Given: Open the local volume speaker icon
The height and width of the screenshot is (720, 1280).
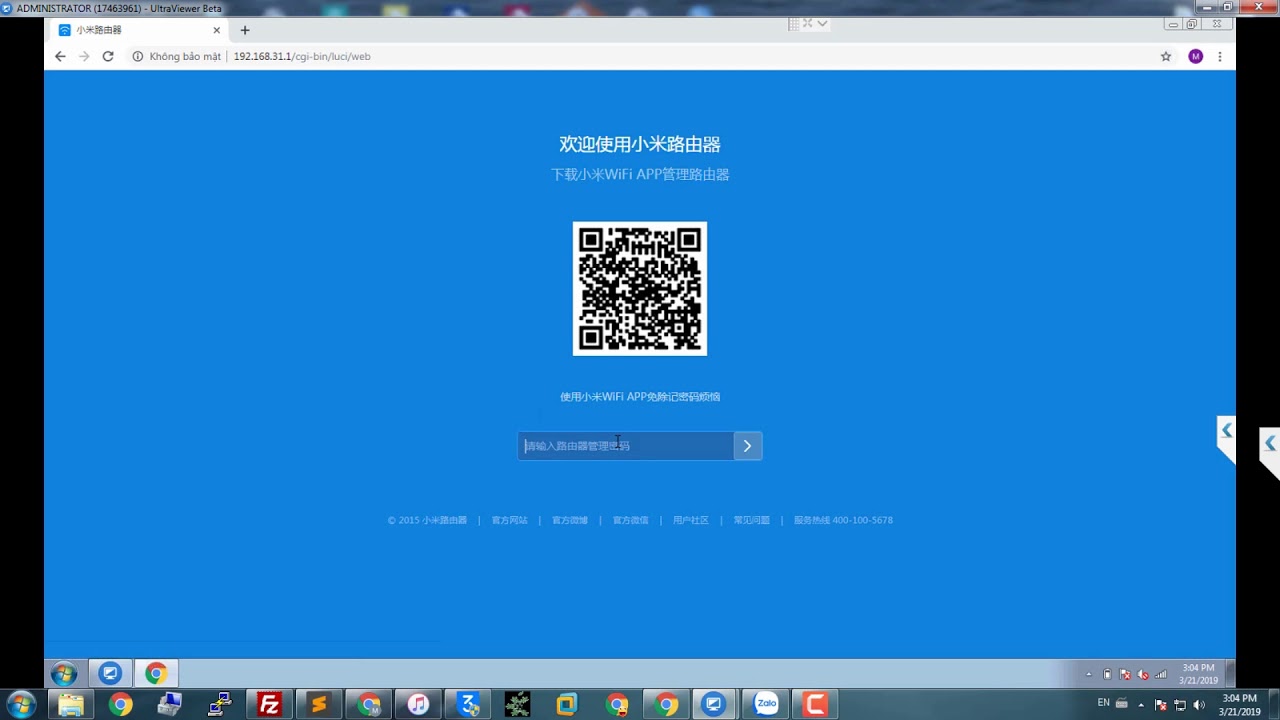Looking at the screenshot, I should point(1199,705).
